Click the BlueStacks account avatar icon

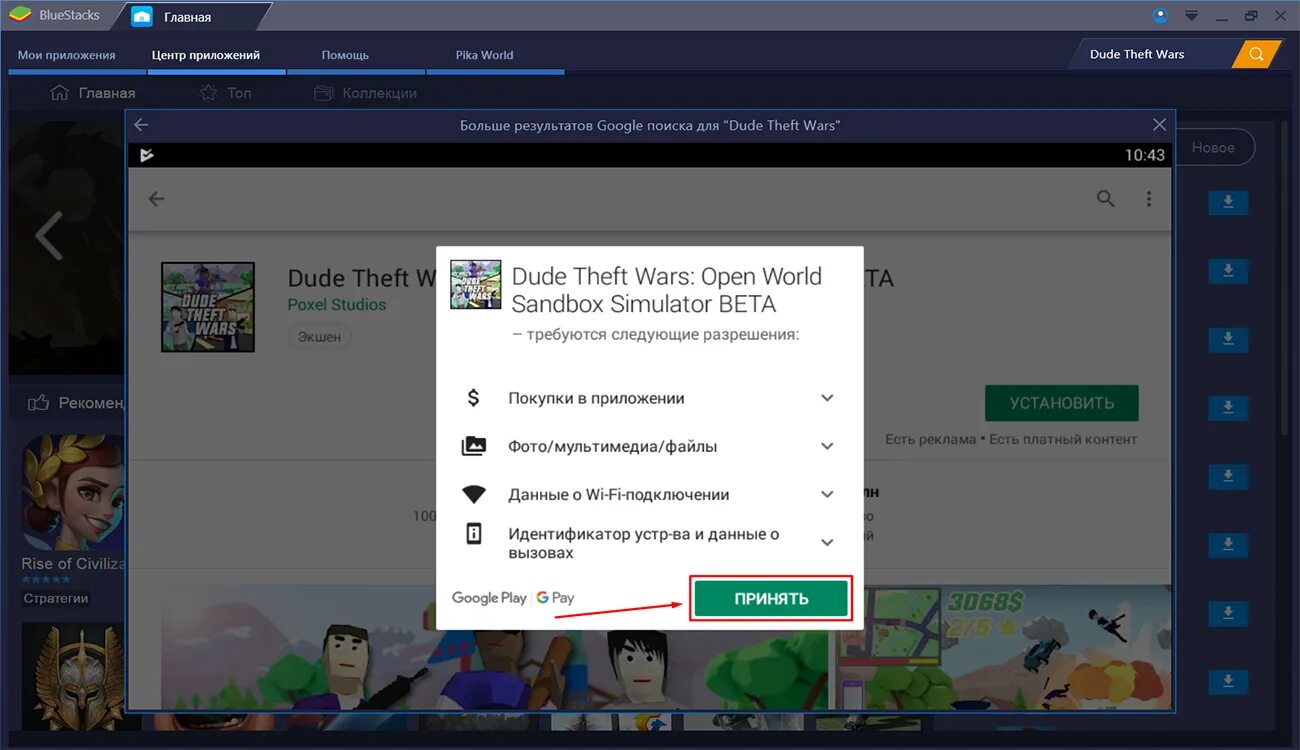click(1160, 15)
